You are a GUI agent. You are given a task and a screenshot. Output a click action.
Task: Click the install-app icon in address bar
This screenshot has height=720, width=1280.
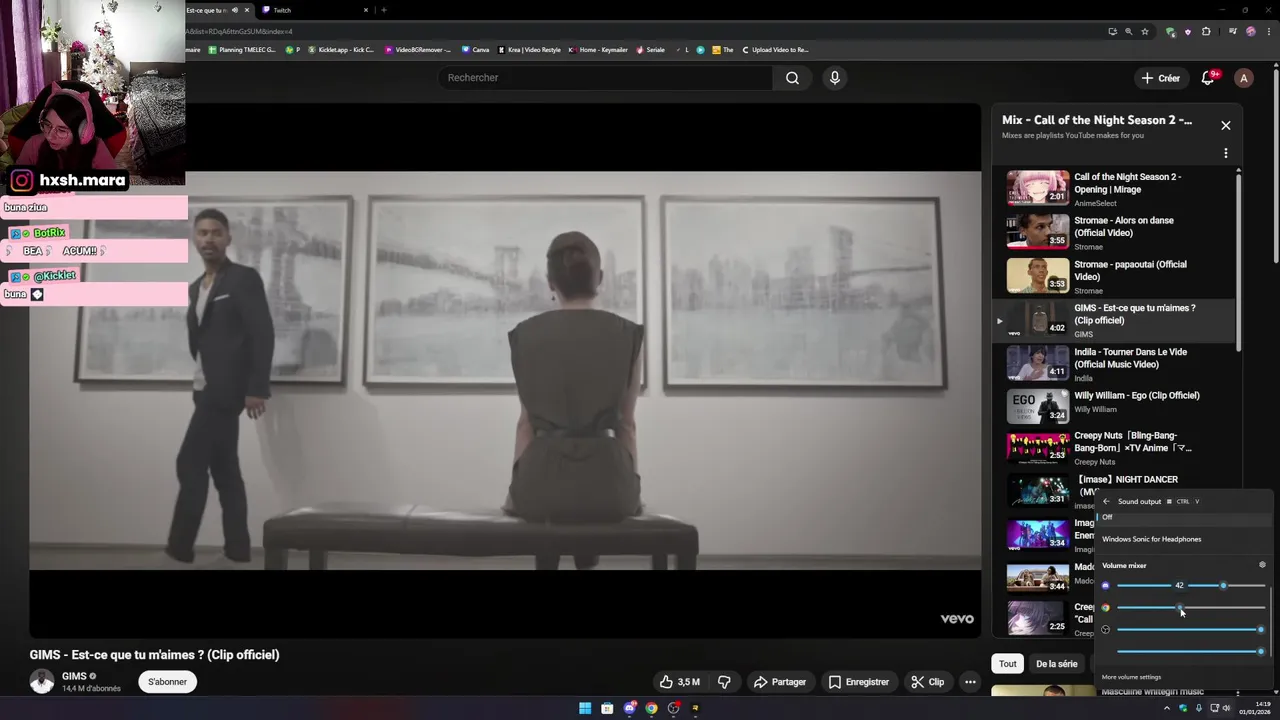click(x=1112, y=31)
